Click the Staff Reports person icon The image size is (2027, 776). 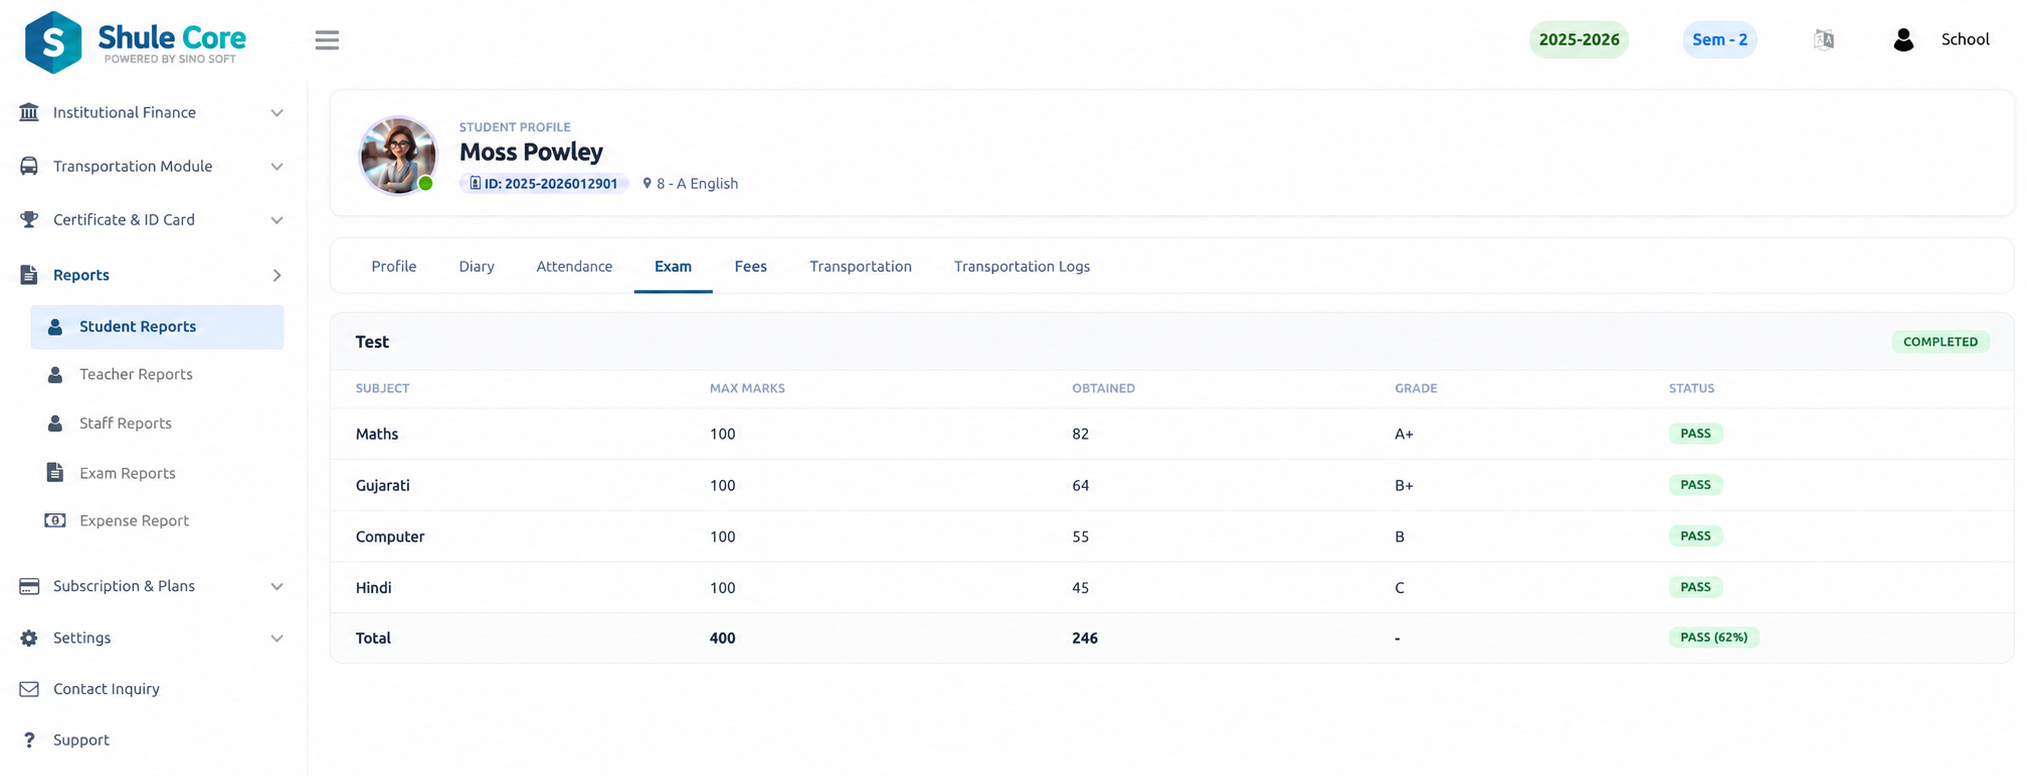[55, 423]
